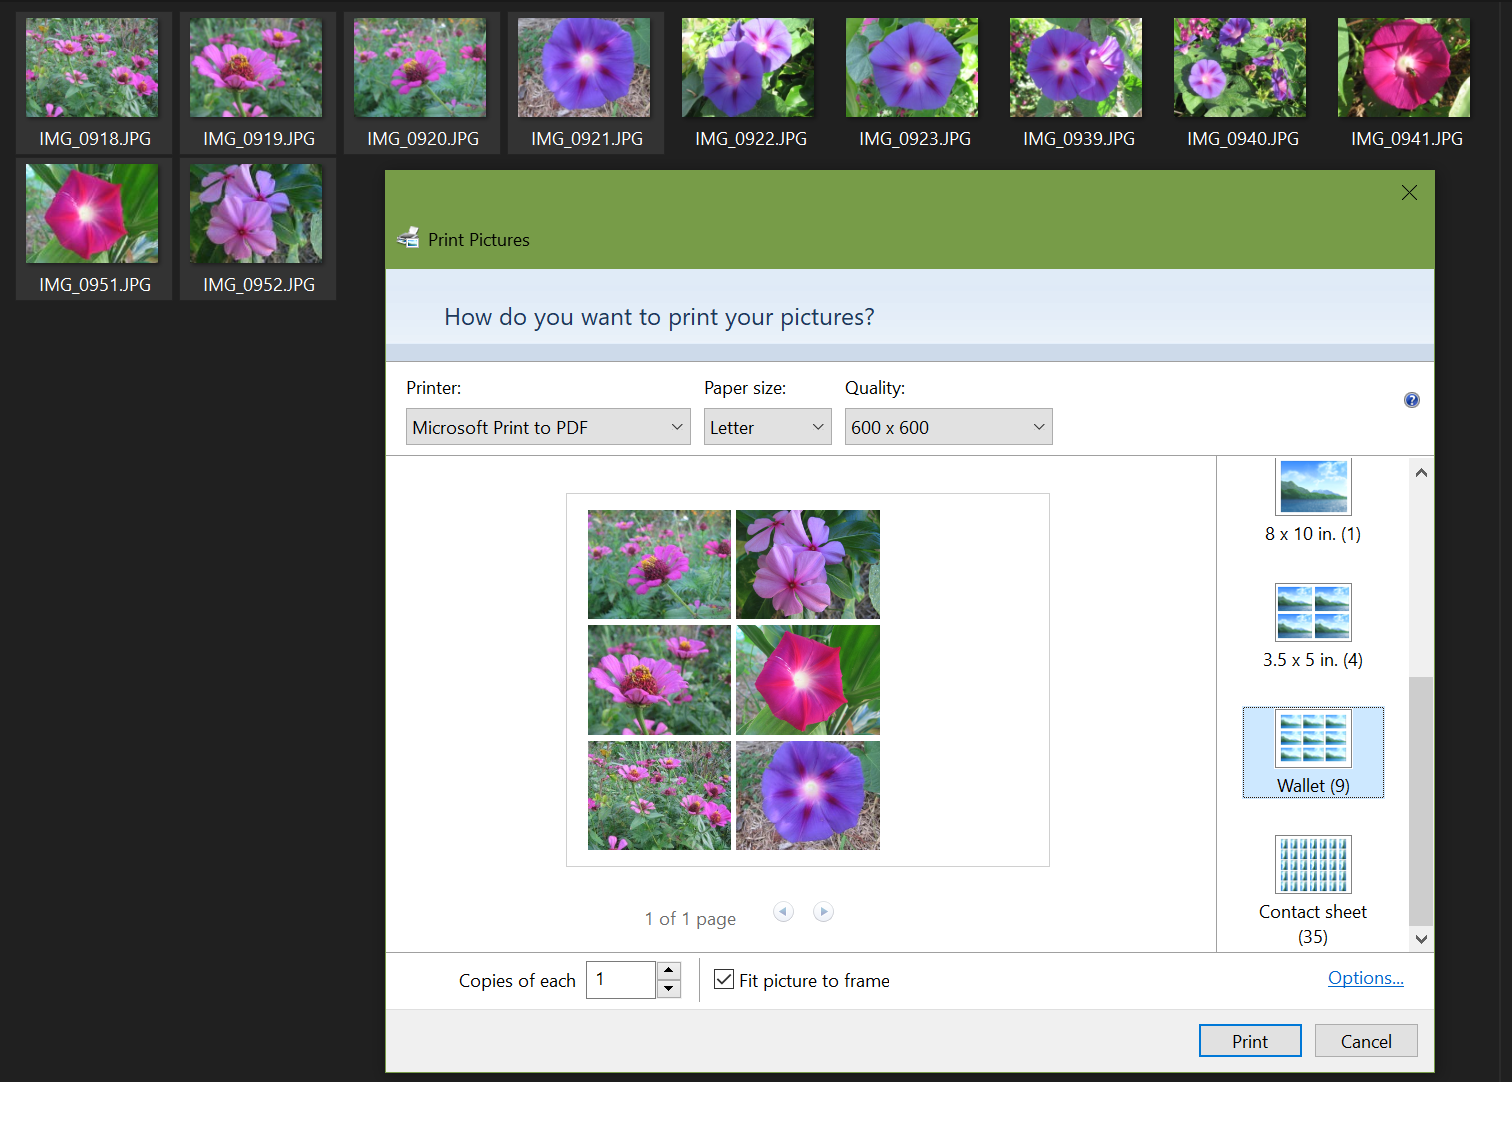Open the Printer dropdown
Image resolution: width=1512 pixels, height=1132 pixels.
tap(547, 426)
